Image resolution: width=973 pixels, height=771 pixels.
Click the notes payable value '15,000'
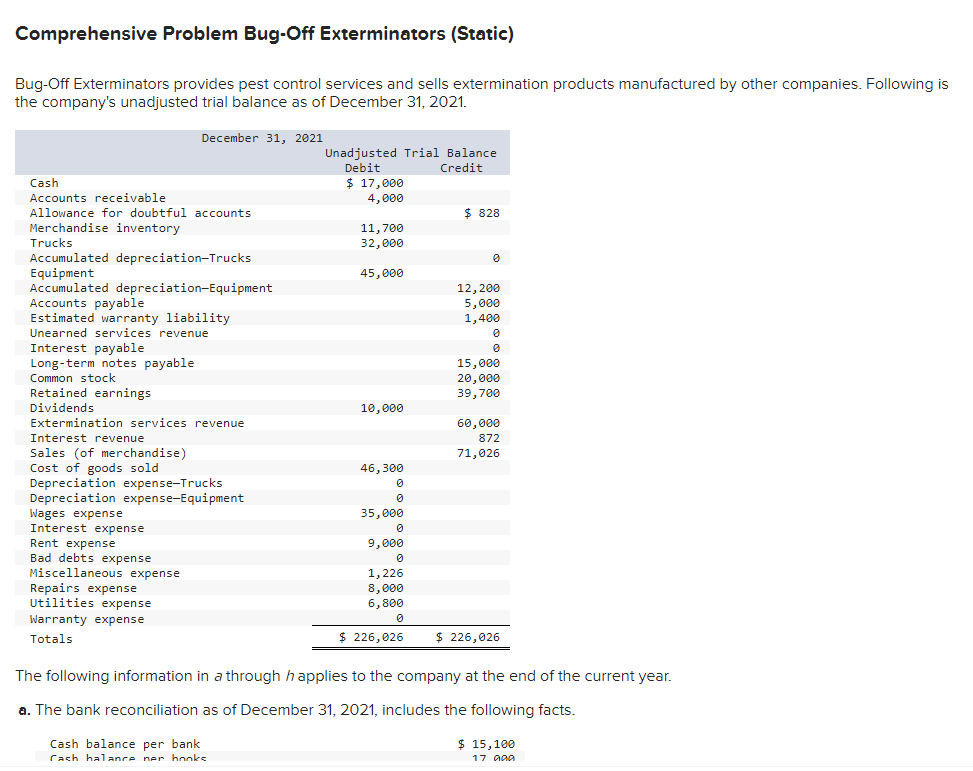click(478, 363)
